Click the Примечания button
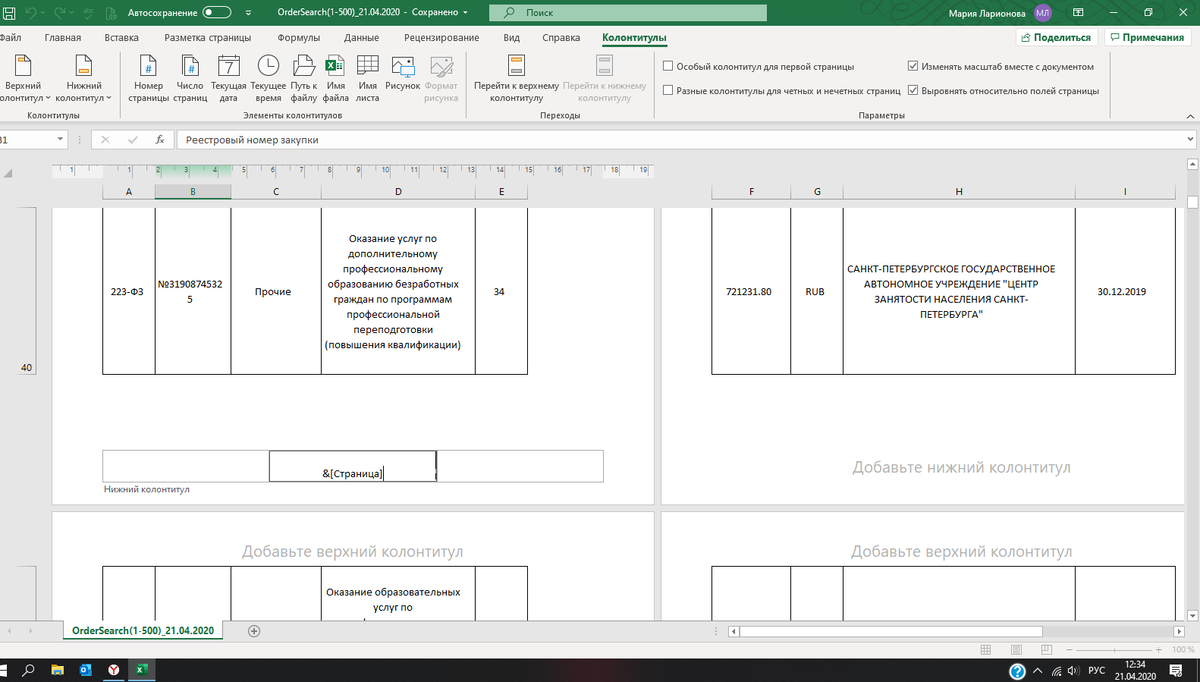The image size is (1200, 682). [x=1146, y=37]
